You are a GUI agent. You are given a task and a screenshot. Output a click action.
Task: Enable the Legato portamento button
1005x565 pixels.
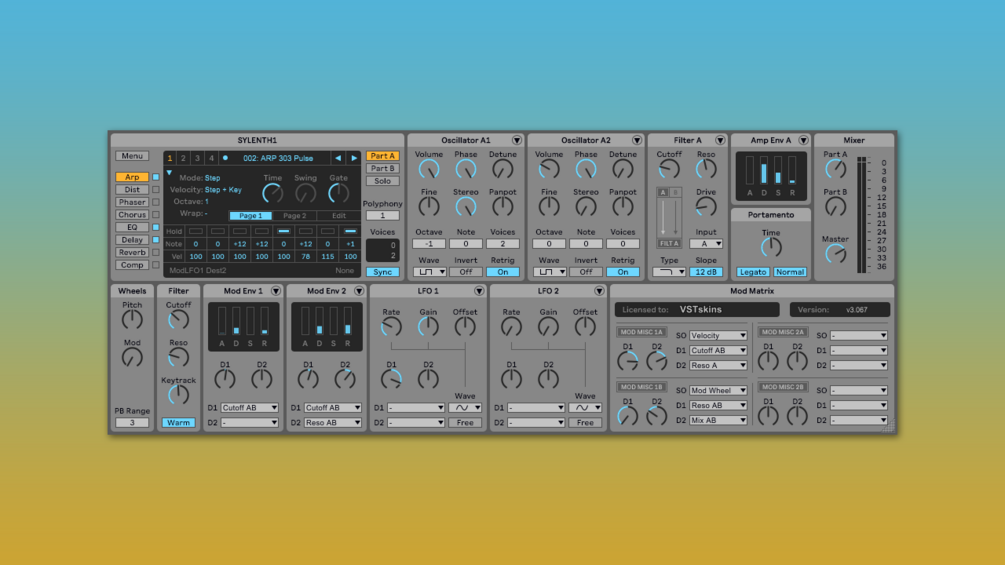point(752,272)
